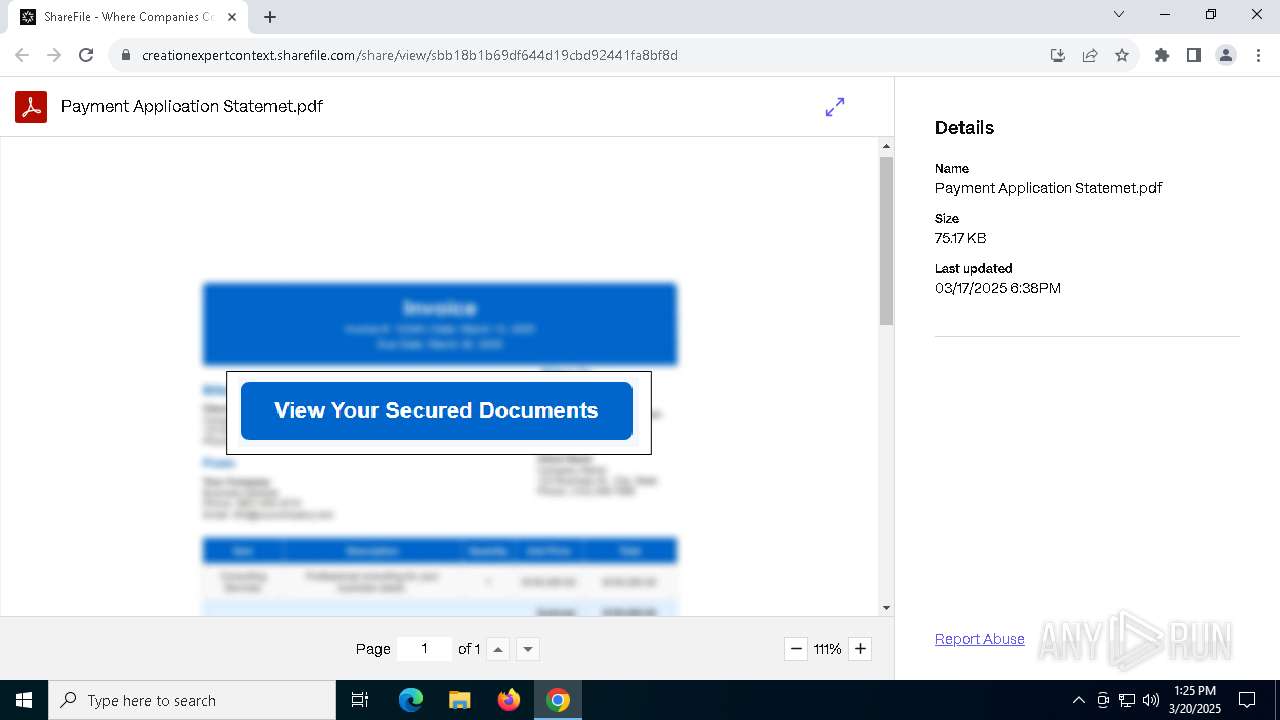Screen dimensions: 1280x720
Task: Launch Microsoft Edge from taskbar
Action: pos(411,700)
